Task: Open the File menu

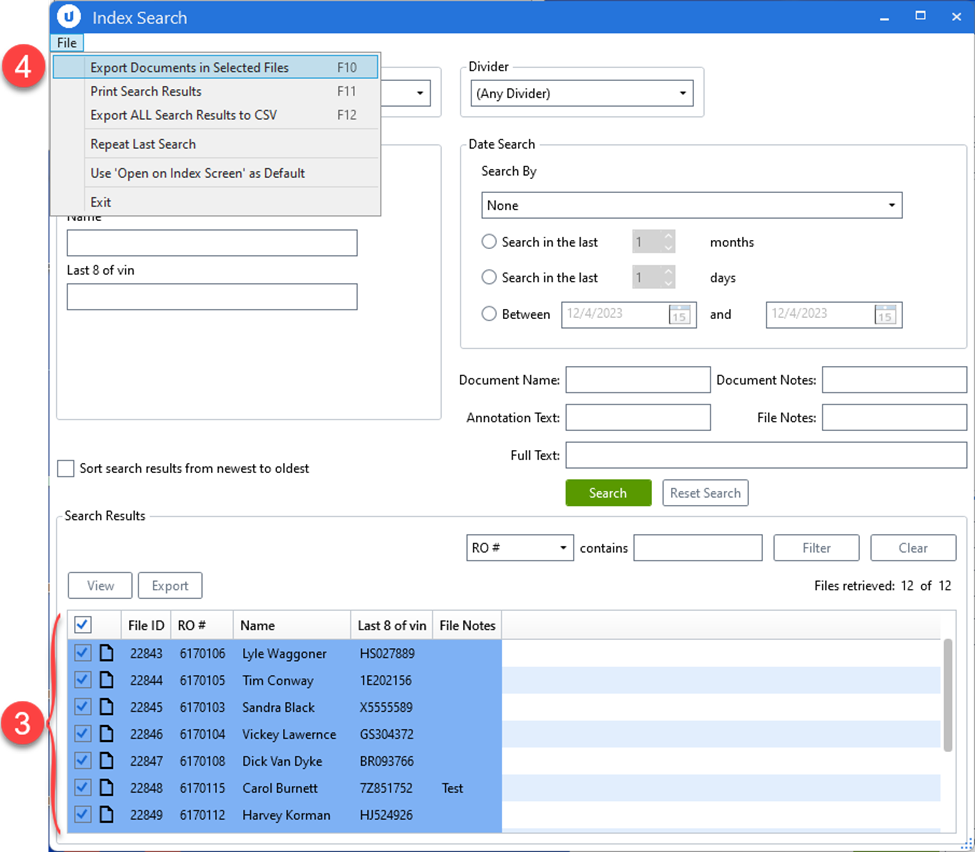Action: coord(67,42)
